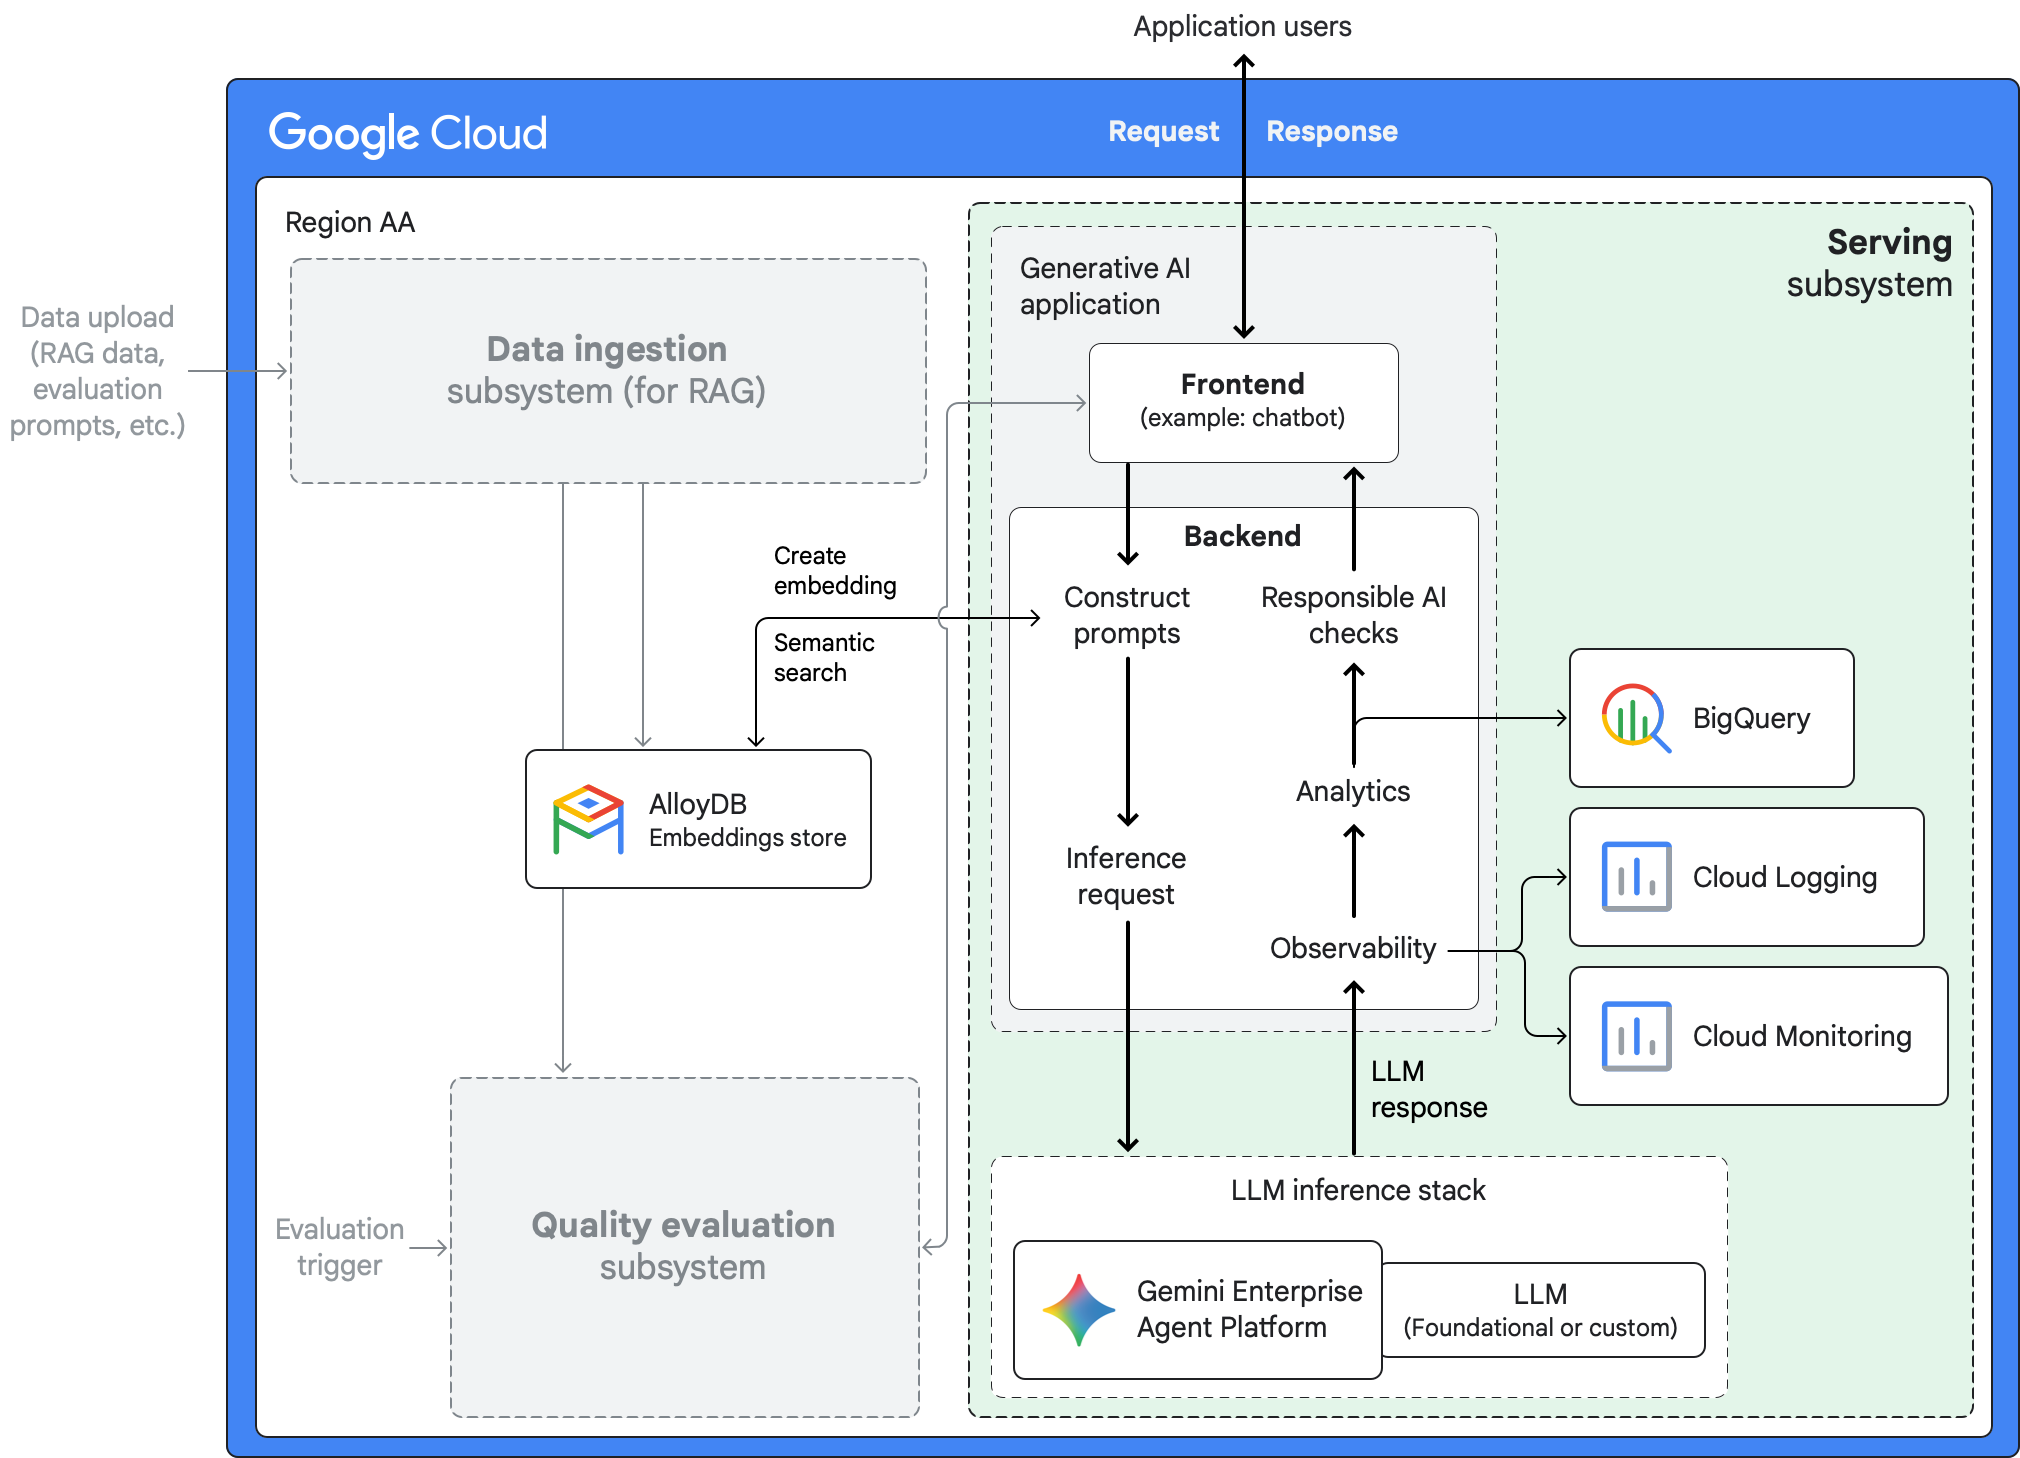Click the 'Response' label
The image size is (2020, 1458).
(1331, 131)
